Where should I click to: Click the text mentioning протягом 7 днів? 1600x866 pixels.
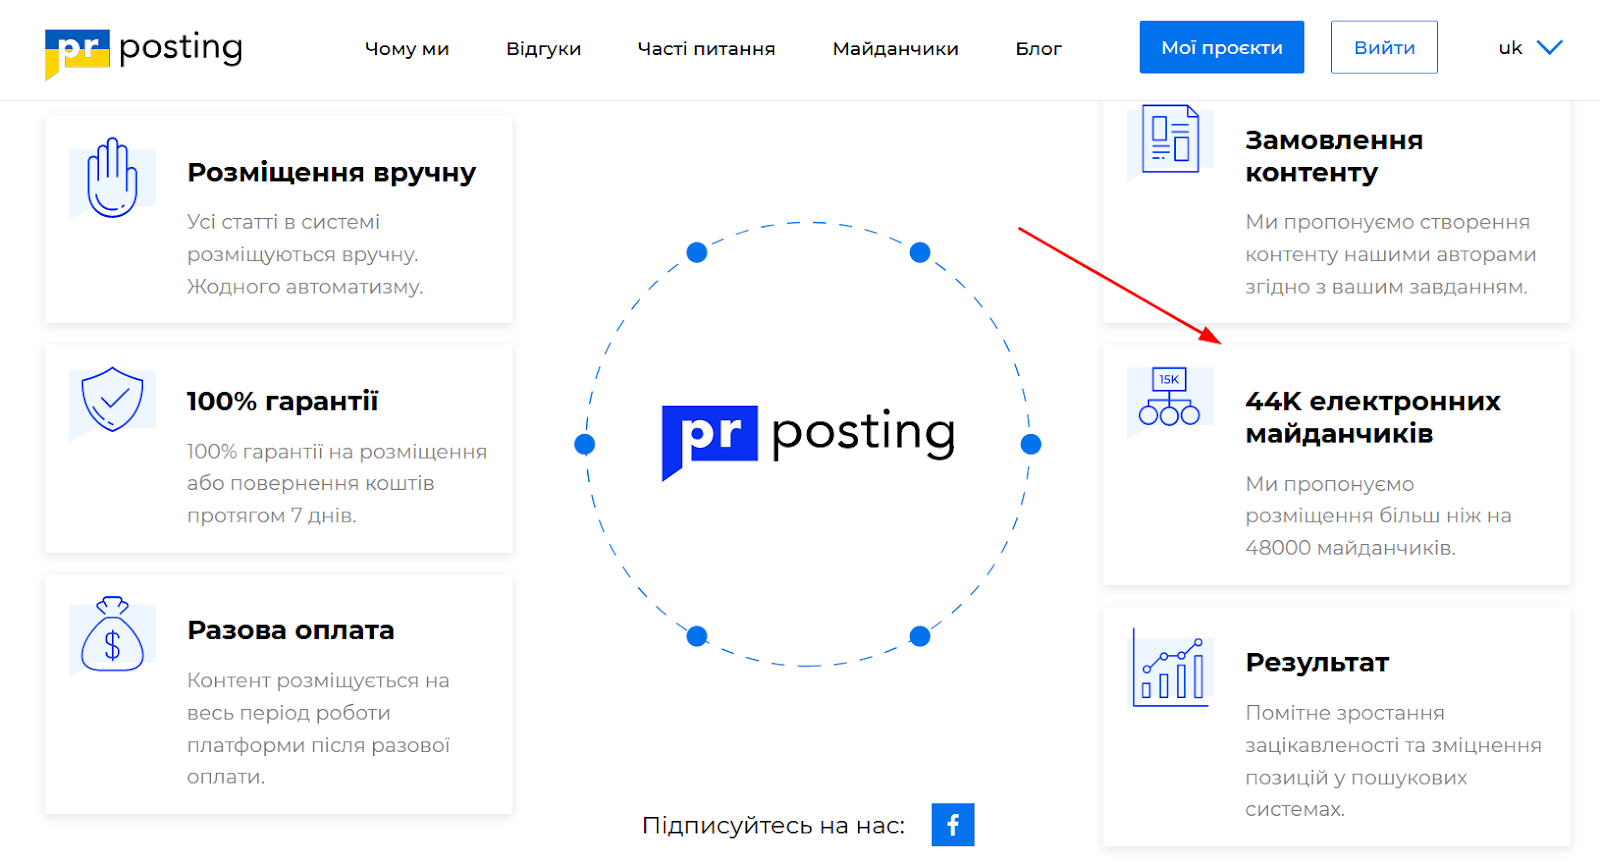[337, 484]
